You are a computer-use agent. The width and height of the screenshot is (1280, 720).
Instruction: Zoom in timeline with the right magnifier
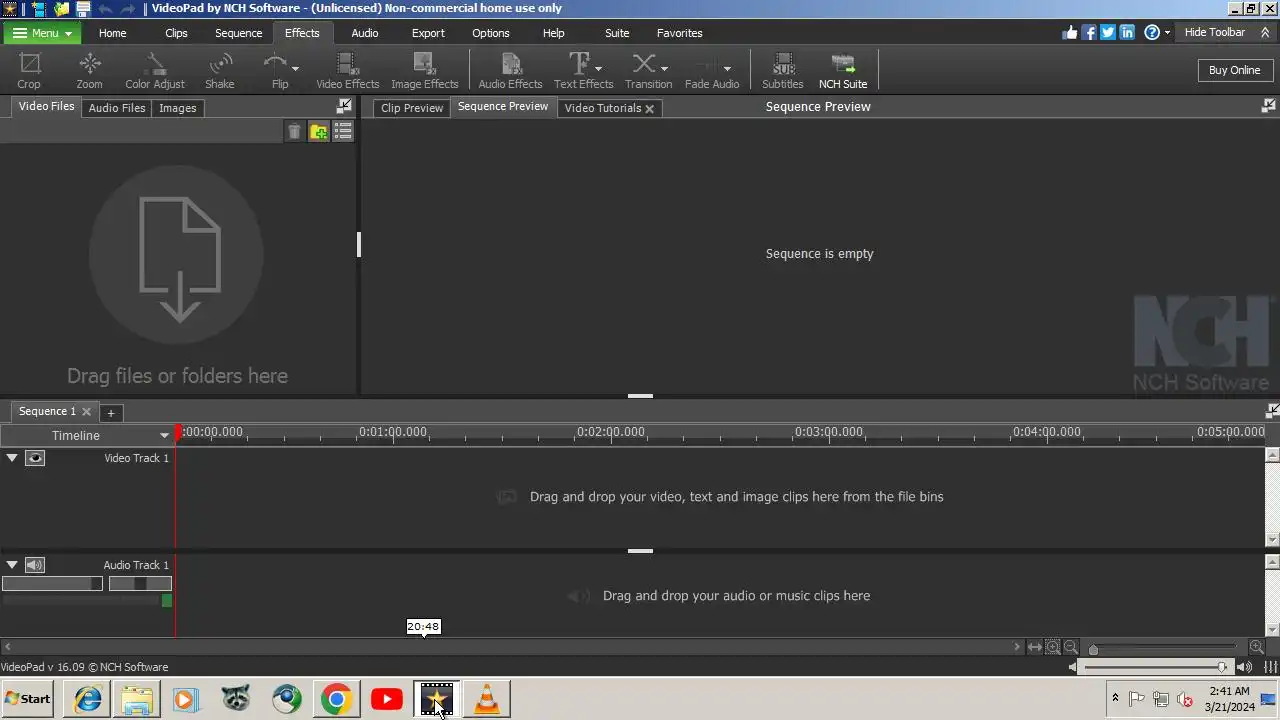[1257, 648]
